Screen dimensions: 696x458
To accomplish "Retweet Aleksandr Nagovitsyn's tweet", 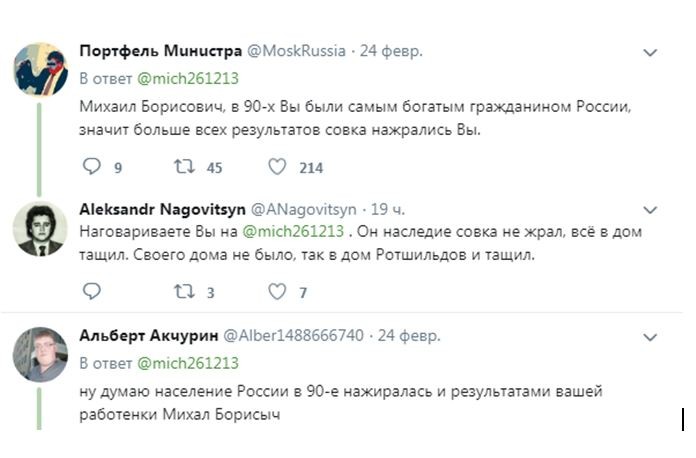I will click(x=184, y=292).
